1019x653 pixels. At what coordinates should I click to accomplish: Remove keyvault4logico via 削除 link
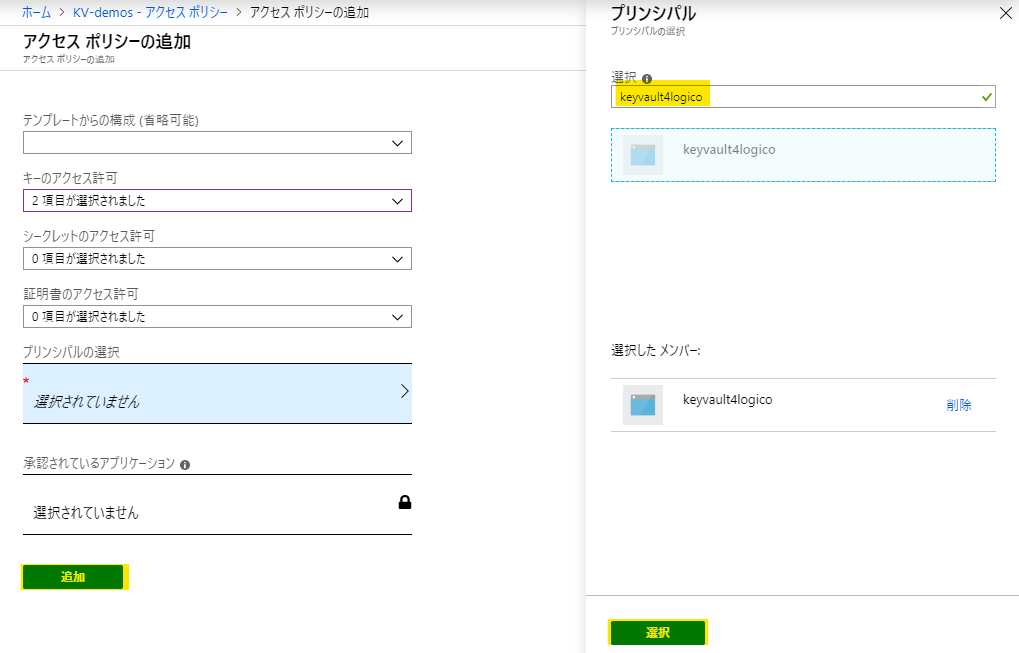point(958,405)
